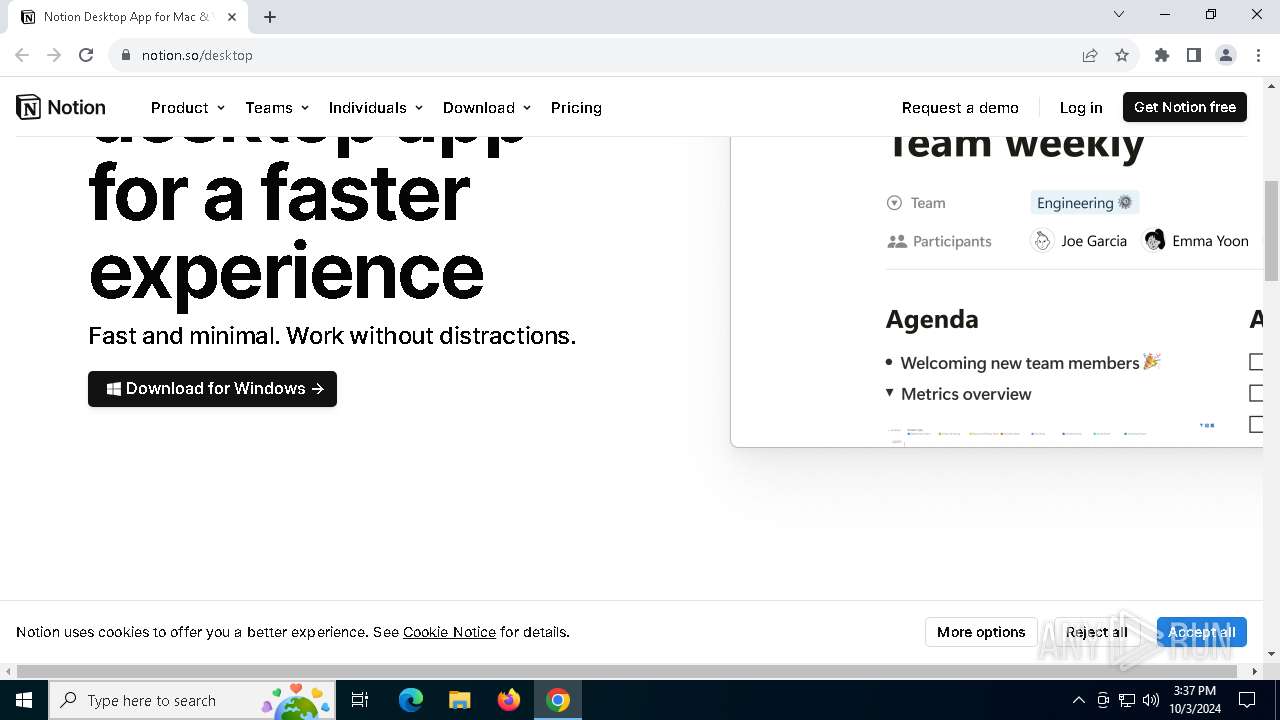Click the taskbar clock showing 3:37 PM
Screen dimensions: 1280x720
click(1195, 700)
